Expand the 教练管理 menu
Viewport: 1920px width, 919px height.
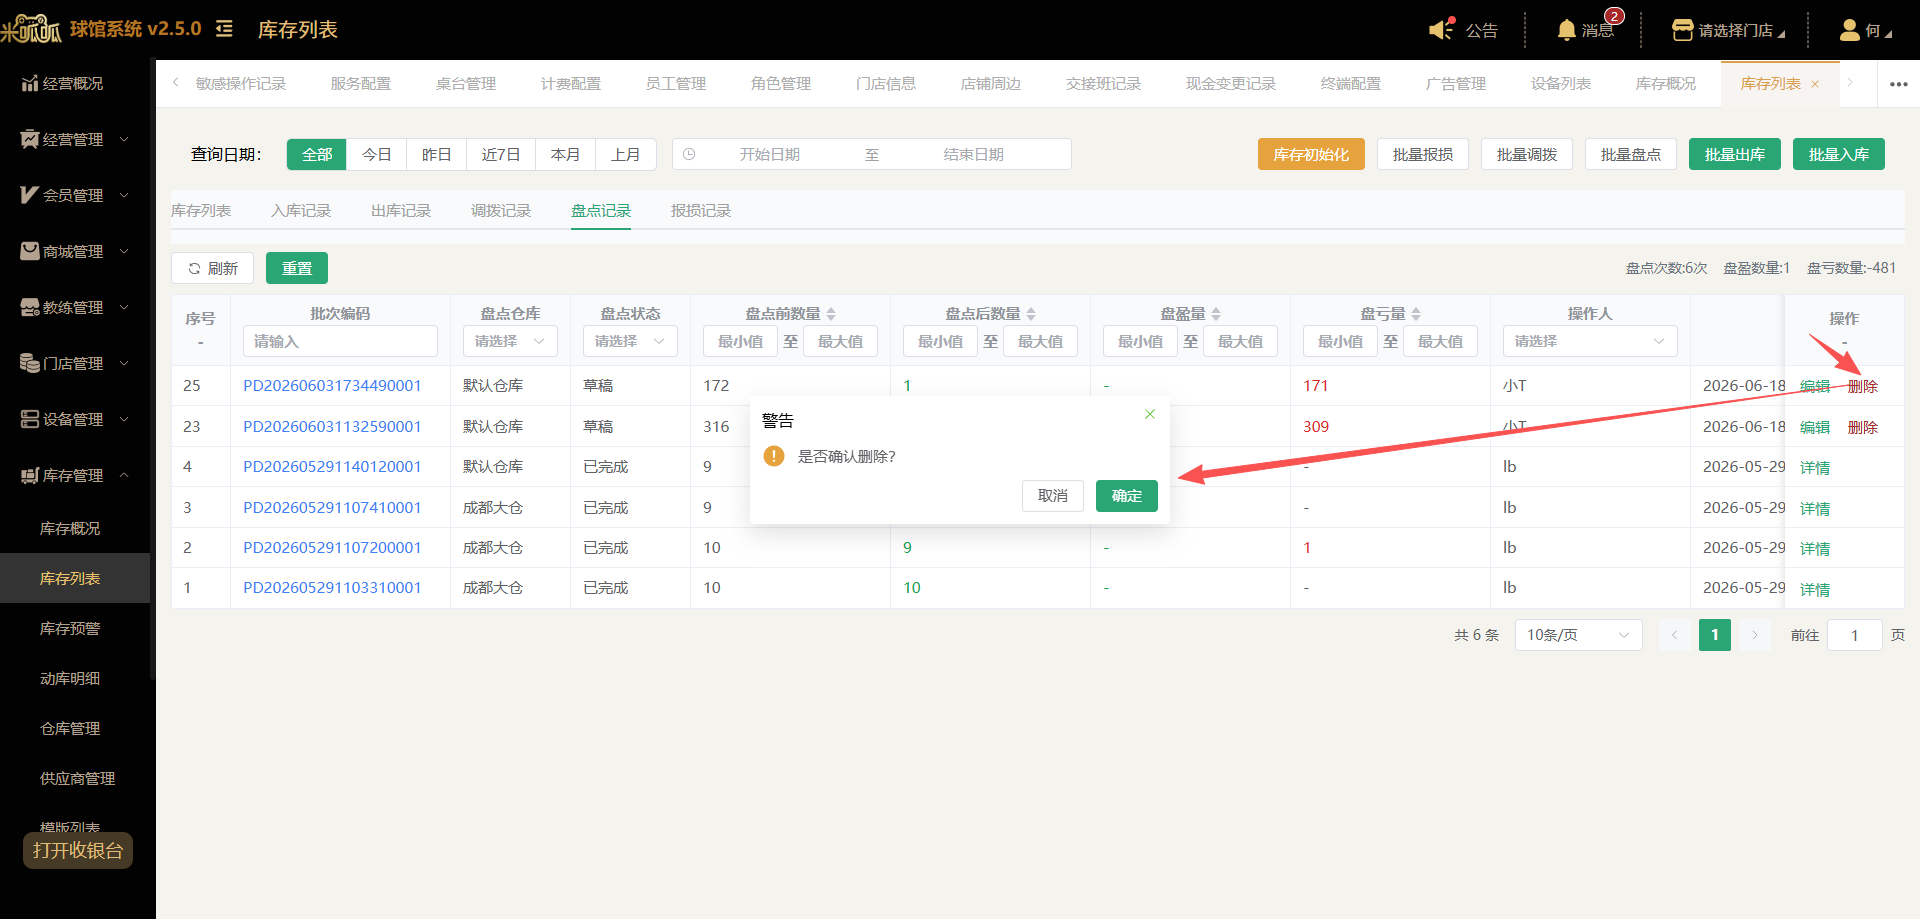[75, 308]
